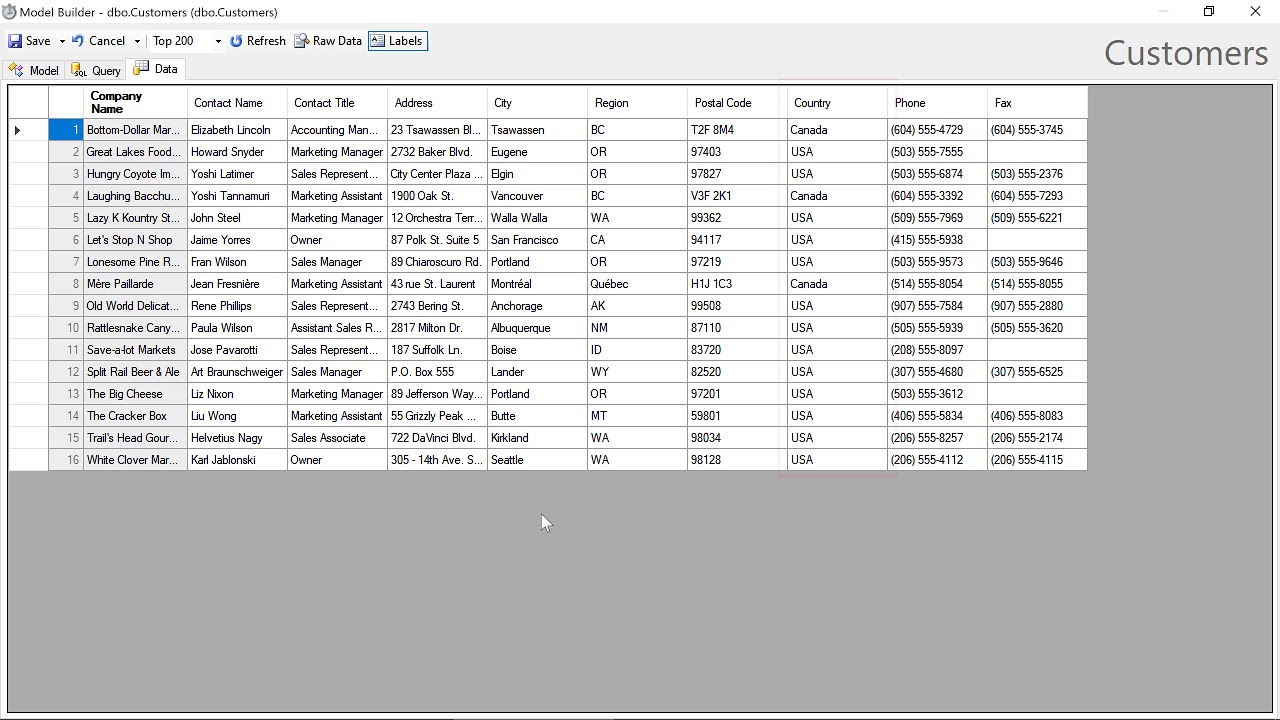Sort by Company Name column header

click(x=136, y=102)
